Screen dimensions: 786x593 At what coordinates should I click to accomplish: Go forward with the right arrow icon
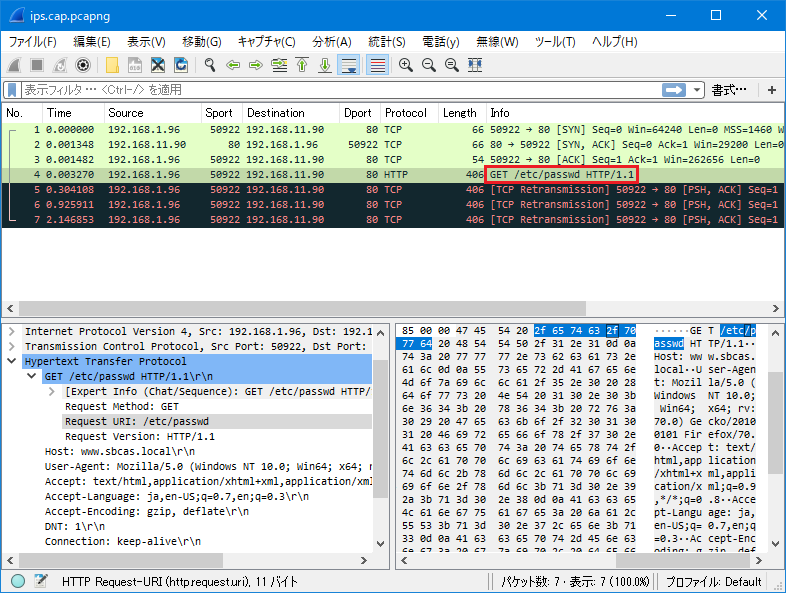(256, 65)
